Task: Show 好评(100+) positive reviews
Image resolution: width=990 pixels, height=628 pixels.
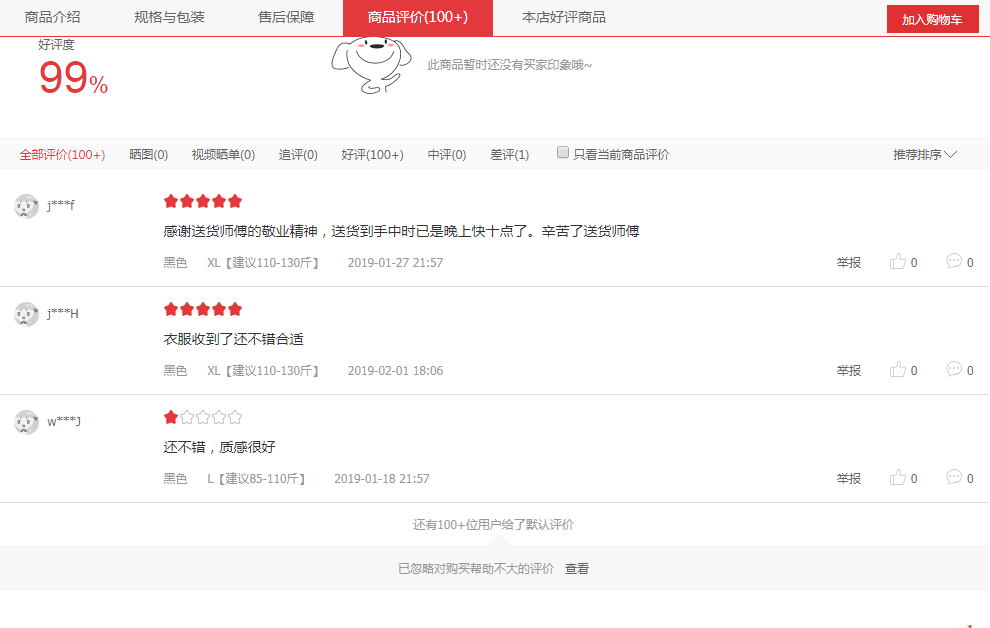Action: (x=373, y=155)
